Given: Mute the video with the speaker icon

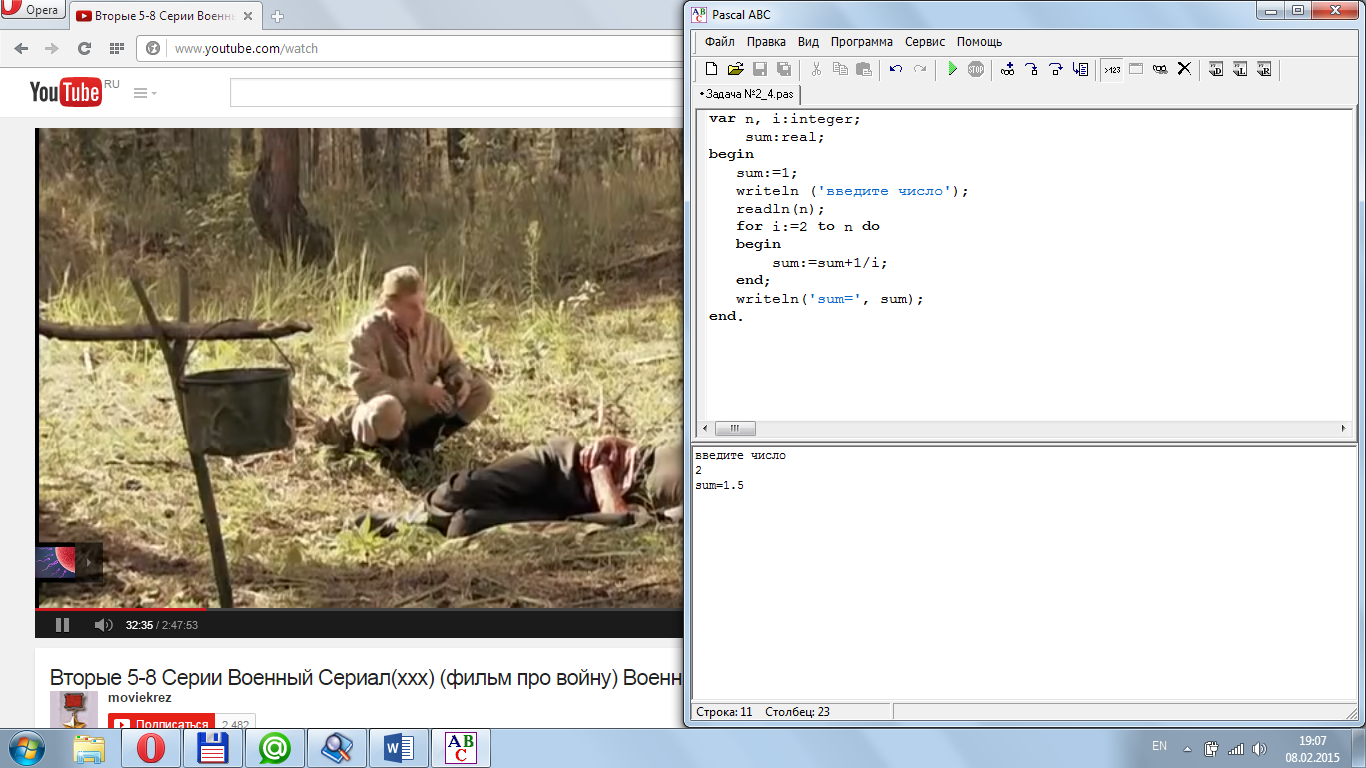Looking at the screenshot, I should [103, 625].
